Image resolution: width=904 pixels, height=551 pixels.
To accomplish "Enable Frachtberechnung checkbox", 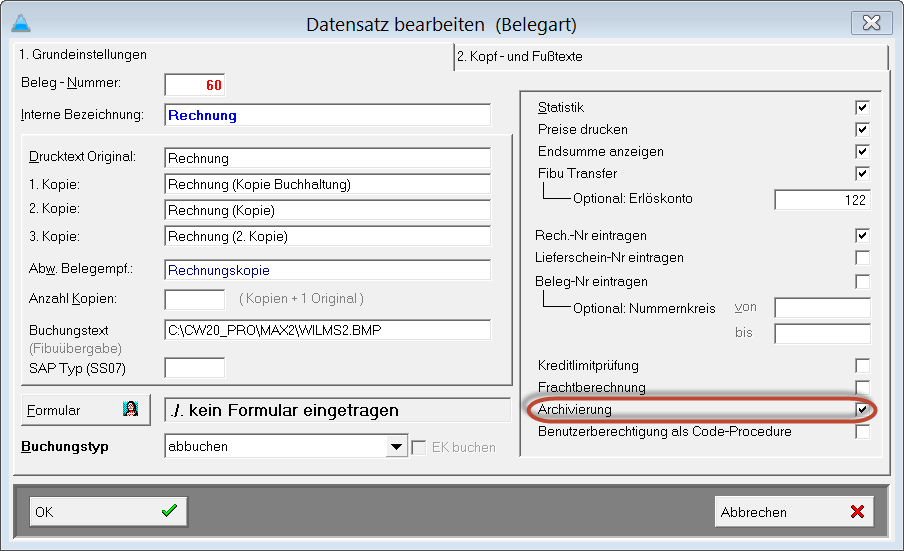I will [861, 388].
